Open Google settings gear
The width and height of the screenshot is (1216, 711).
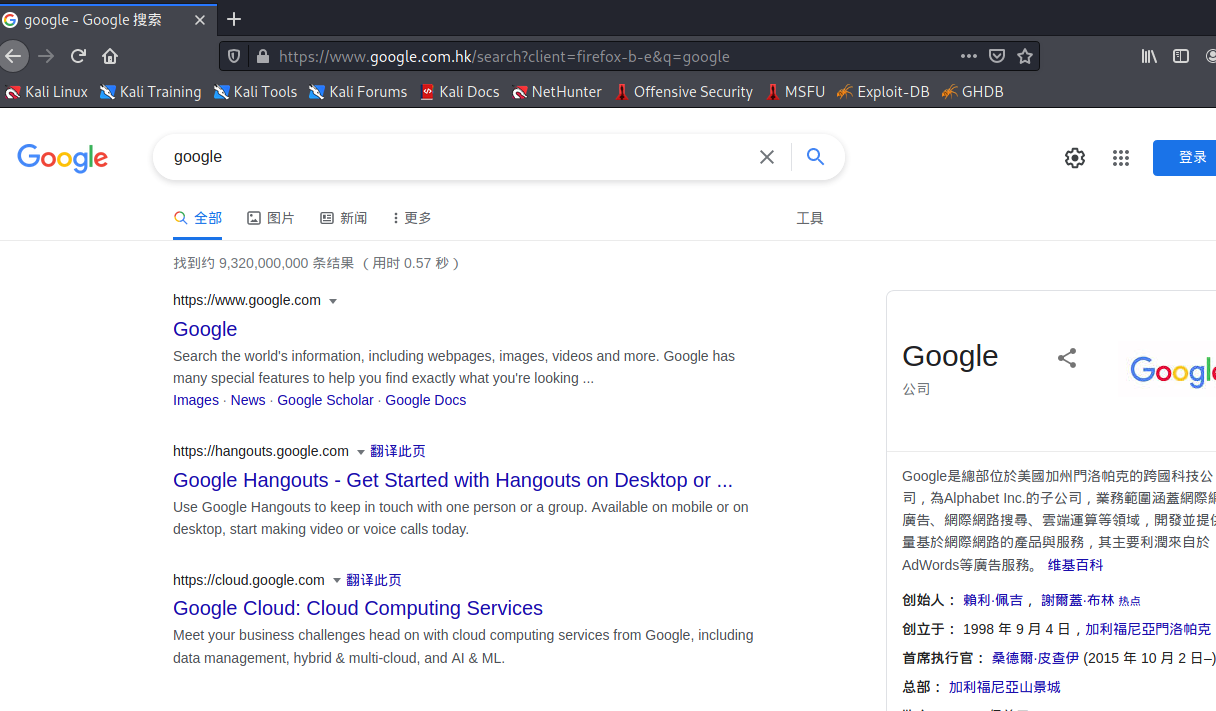point(1075,158)
